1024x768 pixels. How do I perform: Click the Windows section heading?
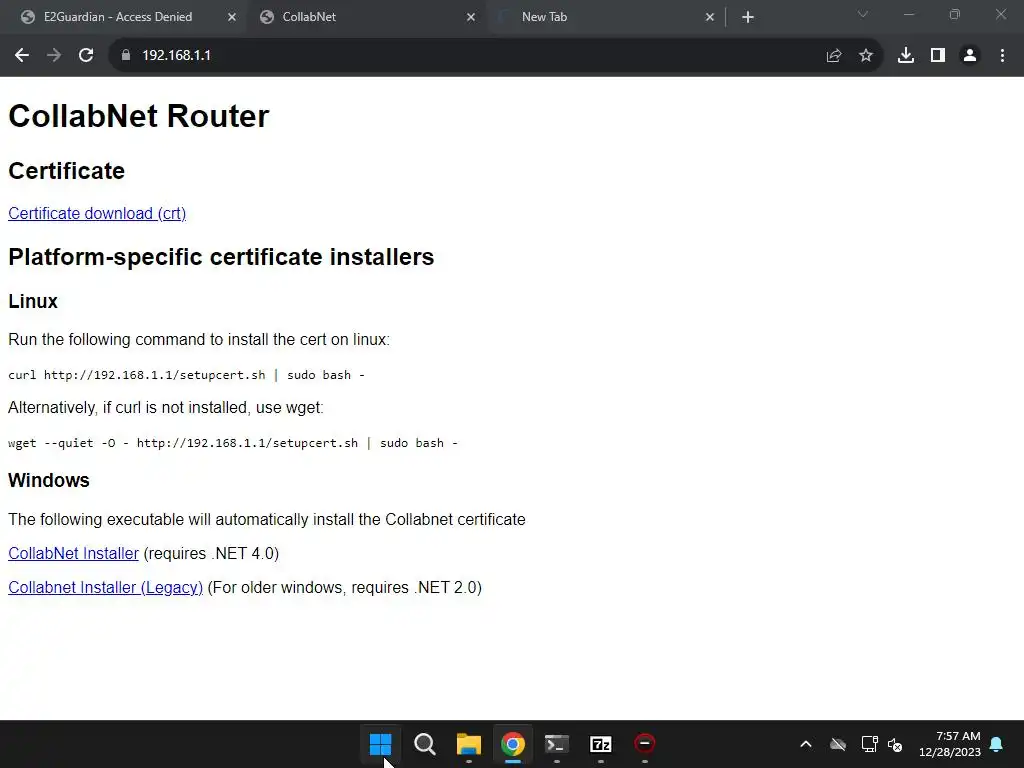click(49, 480)
